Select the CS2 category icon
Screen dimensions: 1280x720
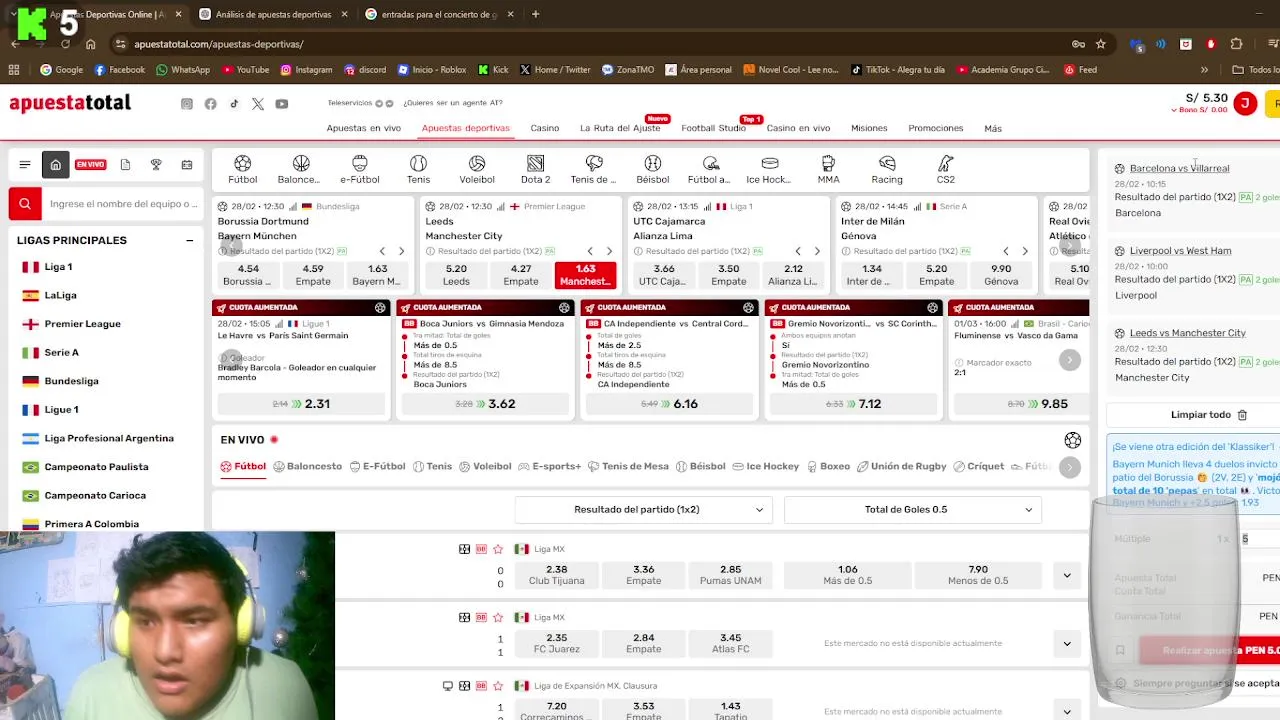(945, 169)
